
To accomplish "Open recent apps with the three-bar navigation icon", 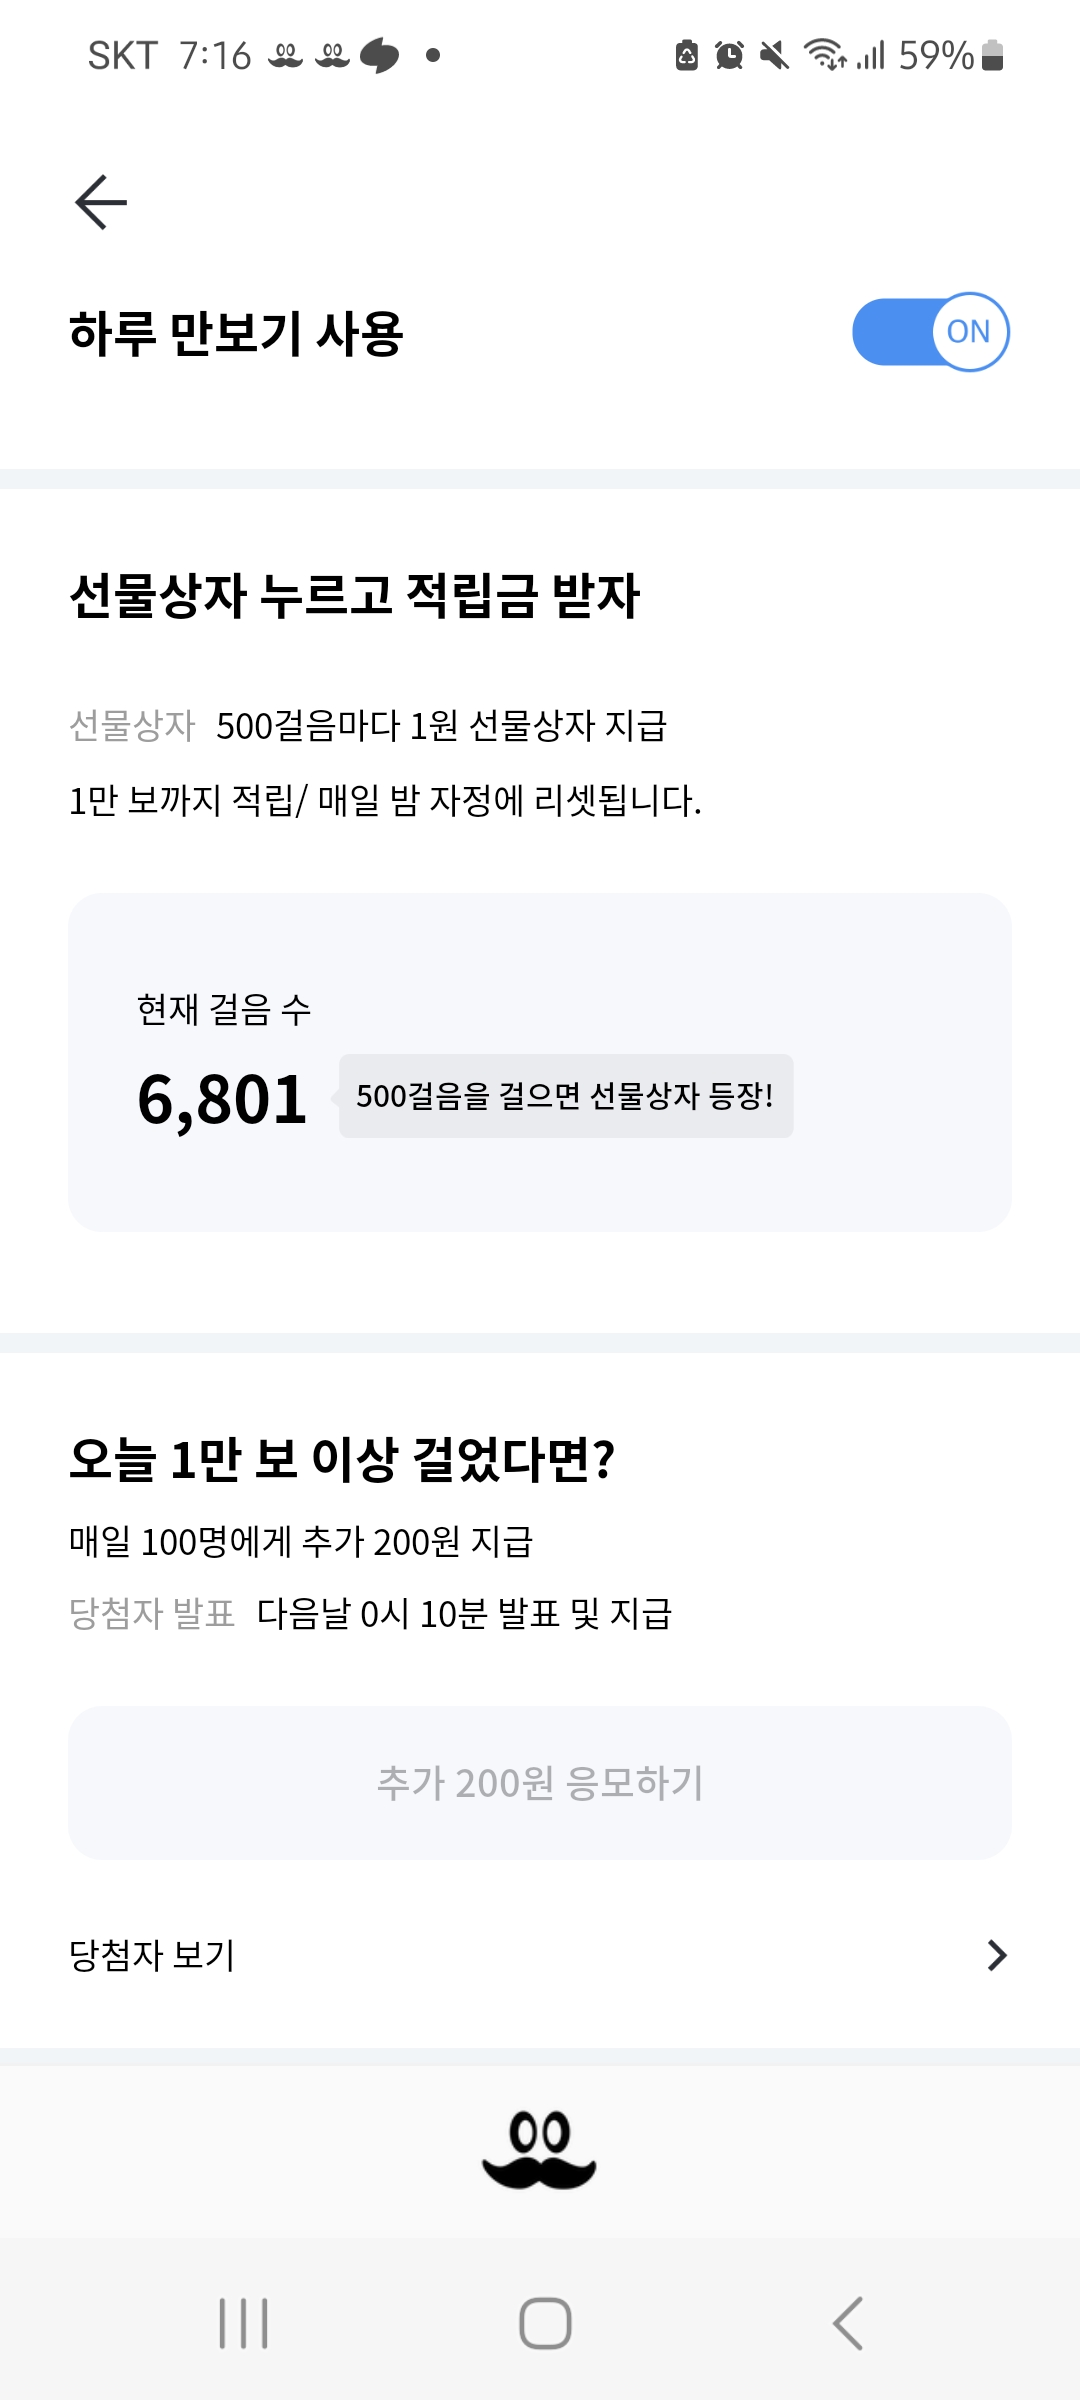I will (244, 2322).
